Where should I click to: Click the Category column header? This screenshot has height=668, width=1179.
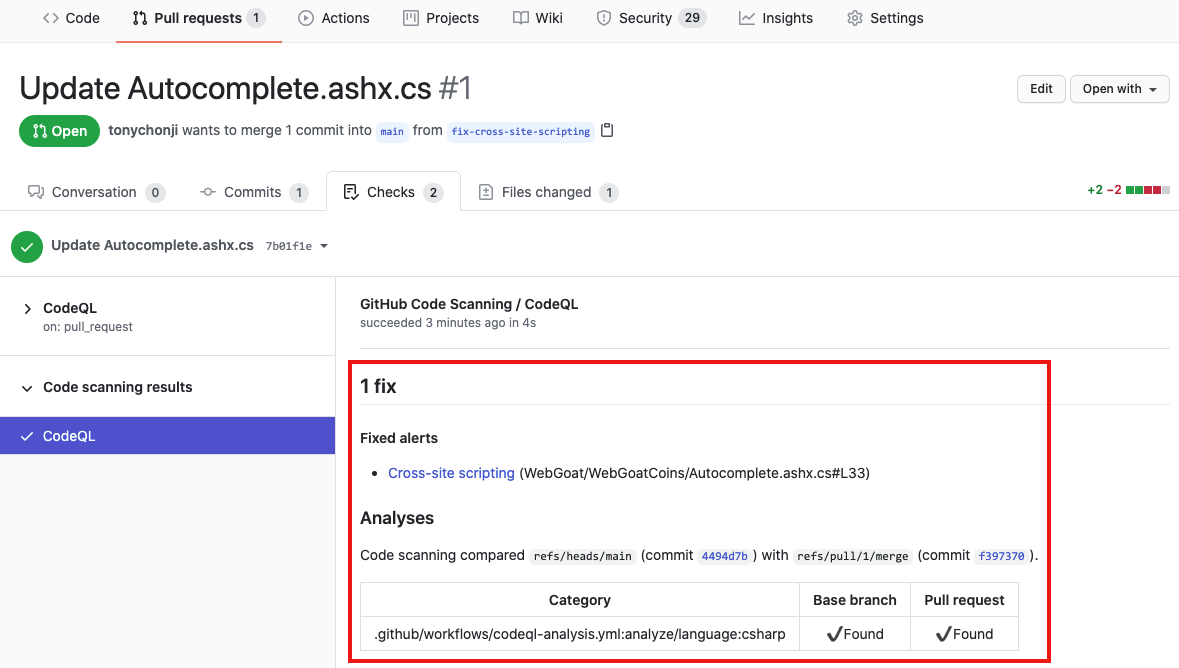pos(580,600)
